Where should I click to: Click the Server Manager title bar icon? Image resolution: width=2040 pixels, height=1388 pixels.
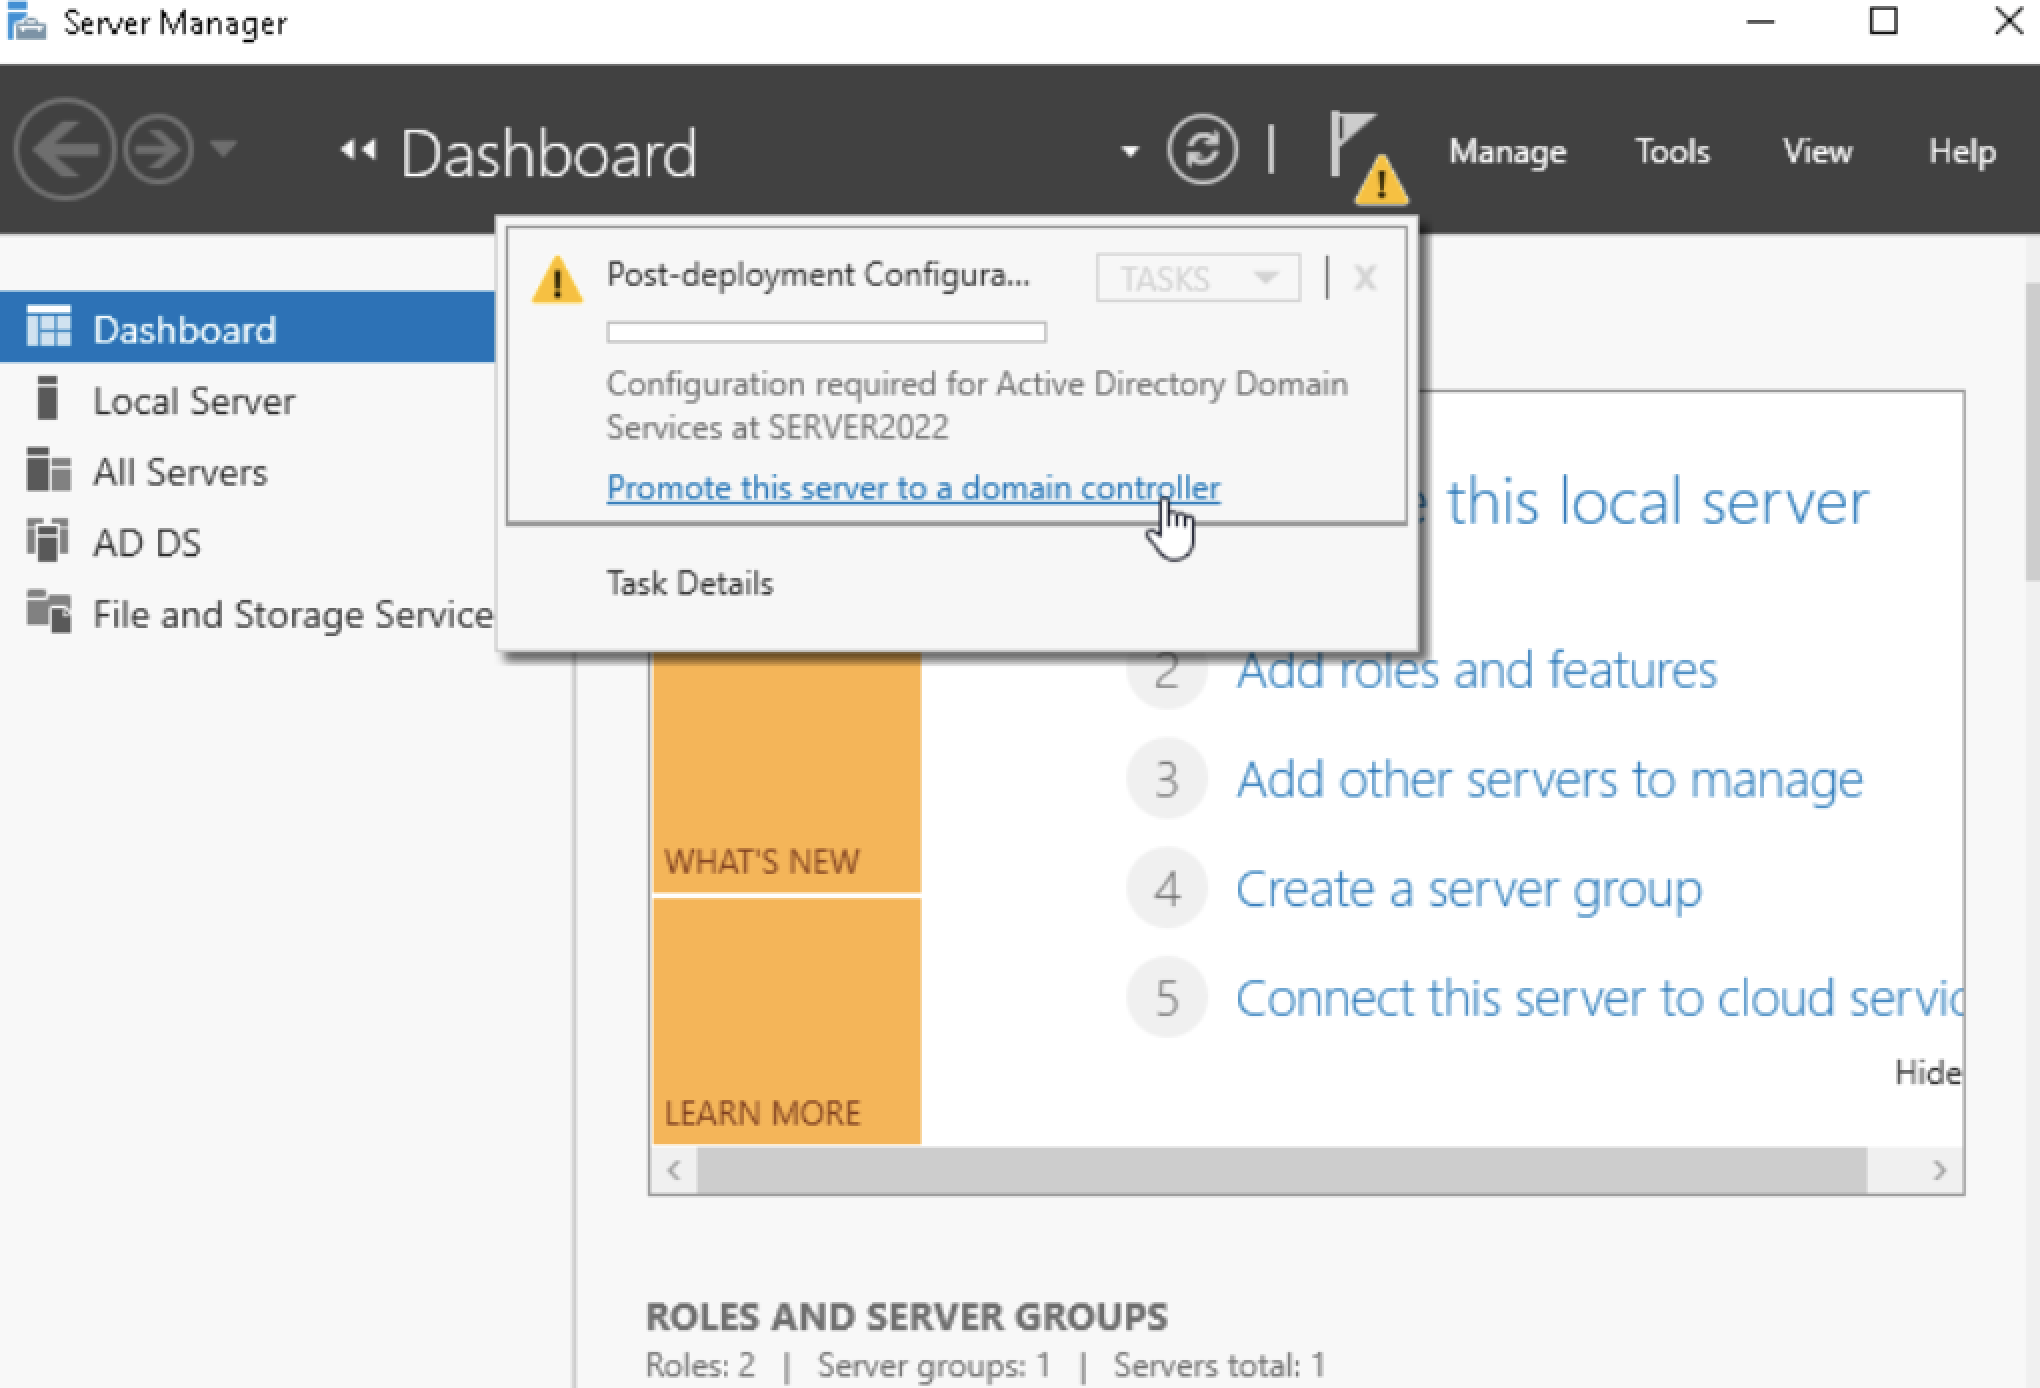pyautogui.click(x=26, y=21)
